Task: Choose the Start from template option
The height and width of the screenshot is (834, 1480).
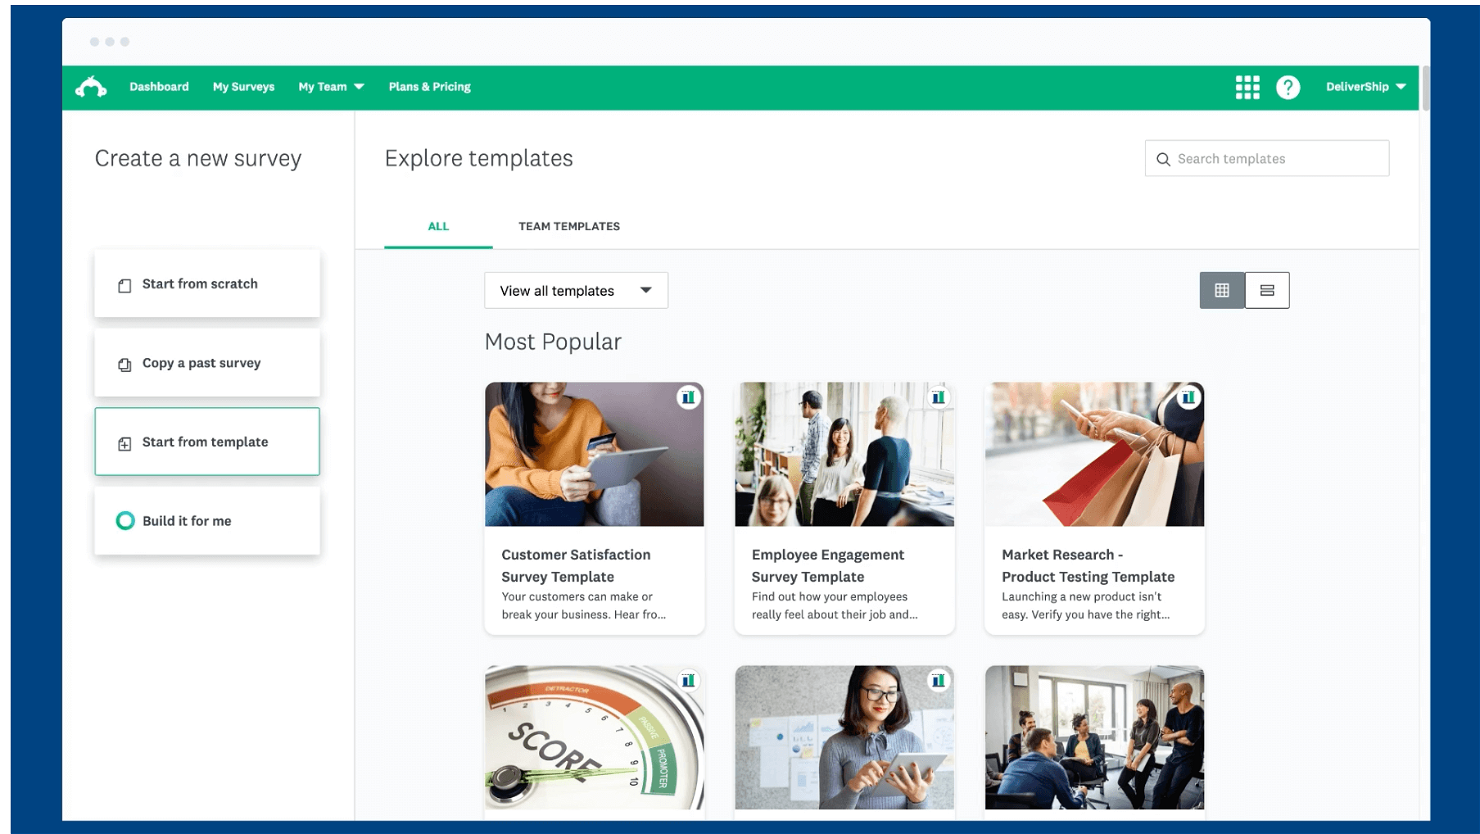Action: tap(207, 442)
